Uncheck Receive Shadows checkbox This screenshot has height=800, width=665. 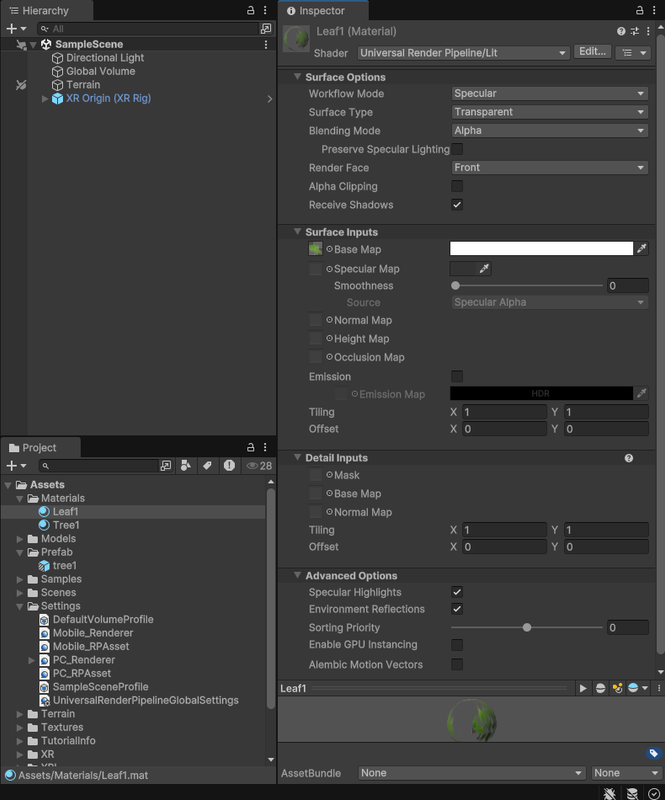click(x=457, y=205)
